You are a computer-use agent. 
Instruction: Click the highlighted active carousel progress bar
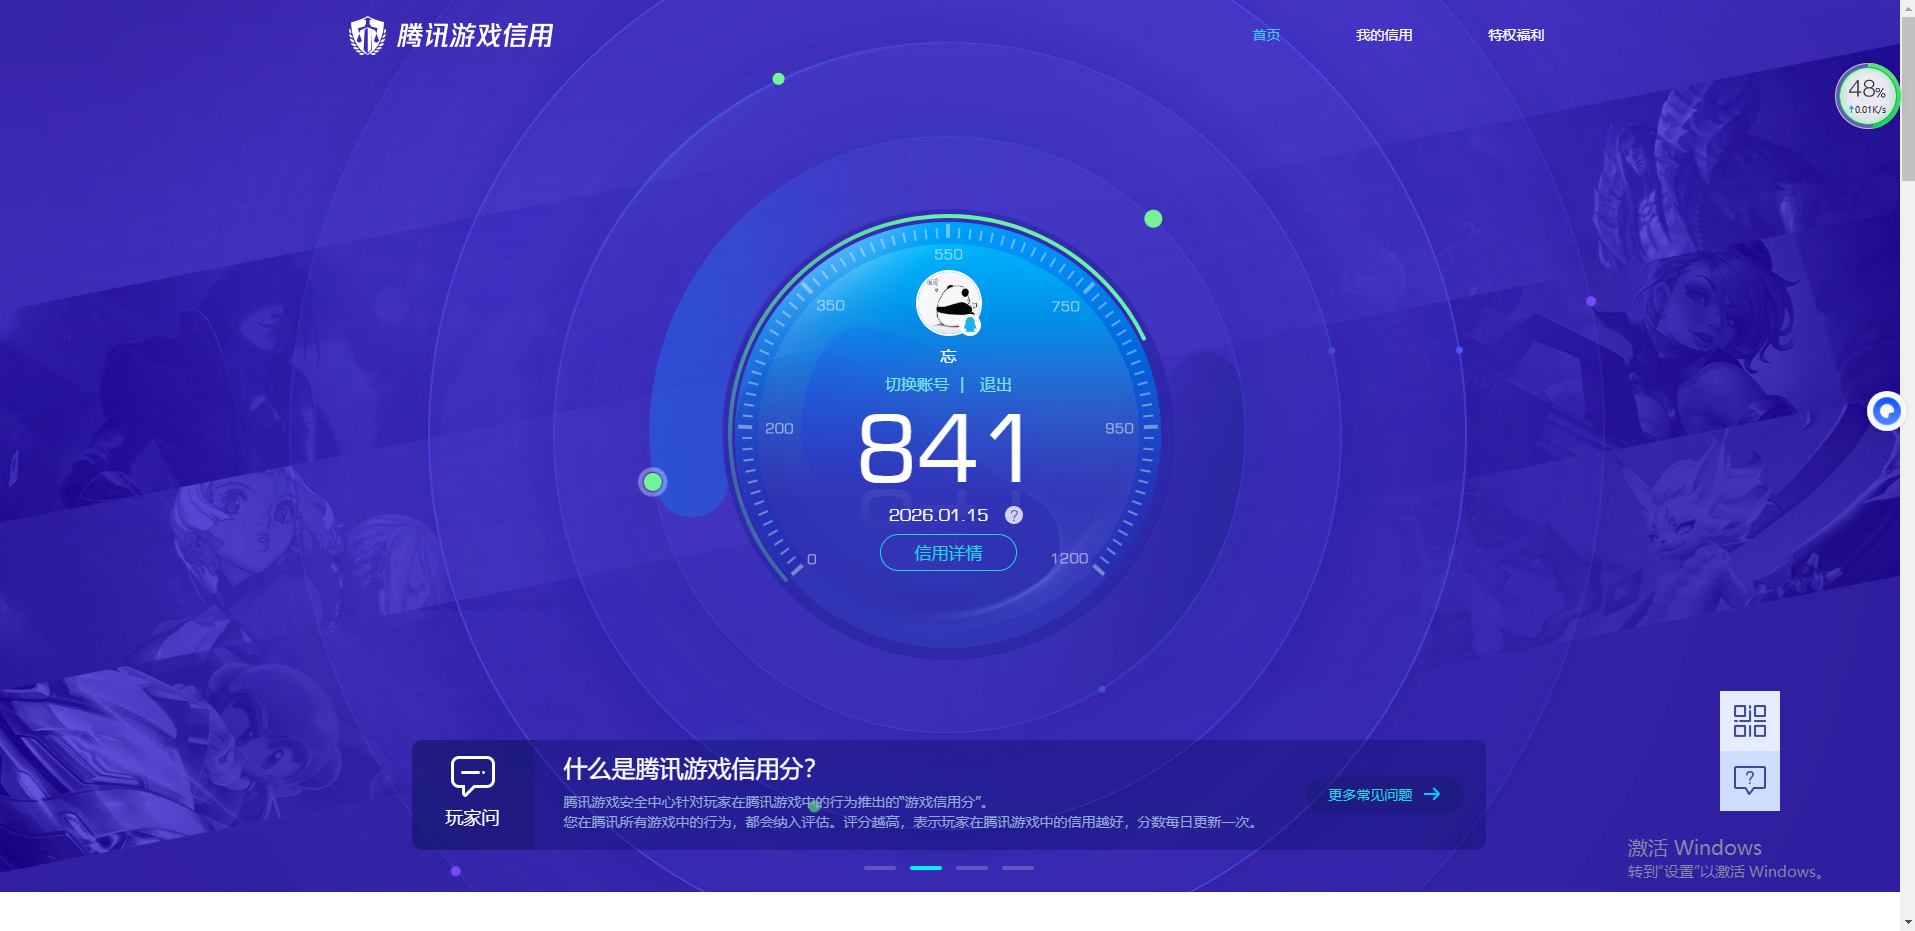(926, 868)
